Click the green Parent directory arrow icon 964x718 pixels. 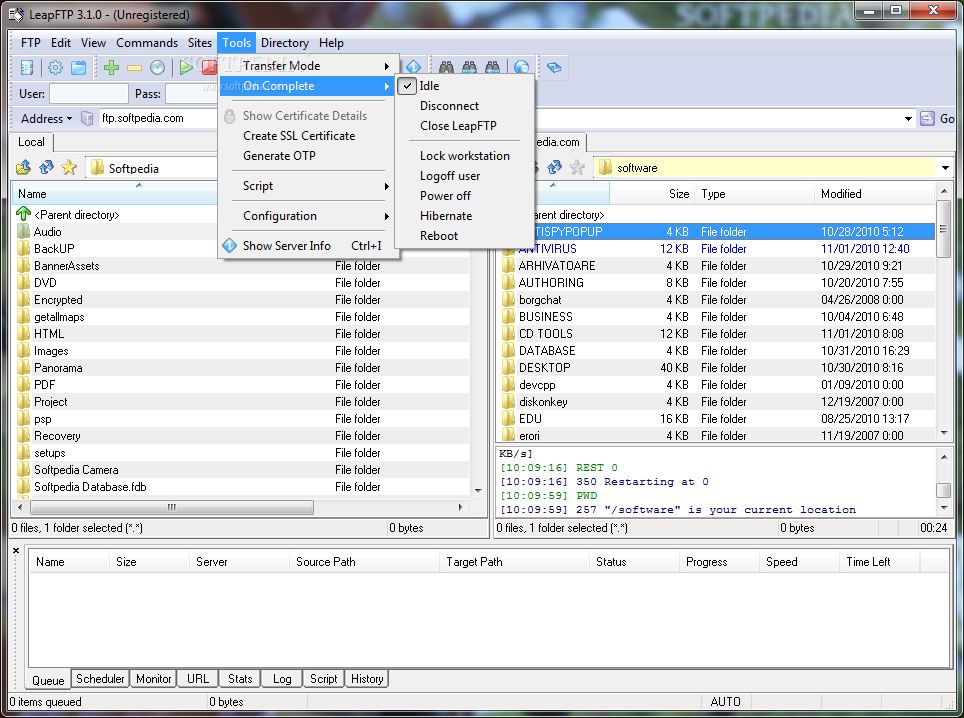[23, 214]
